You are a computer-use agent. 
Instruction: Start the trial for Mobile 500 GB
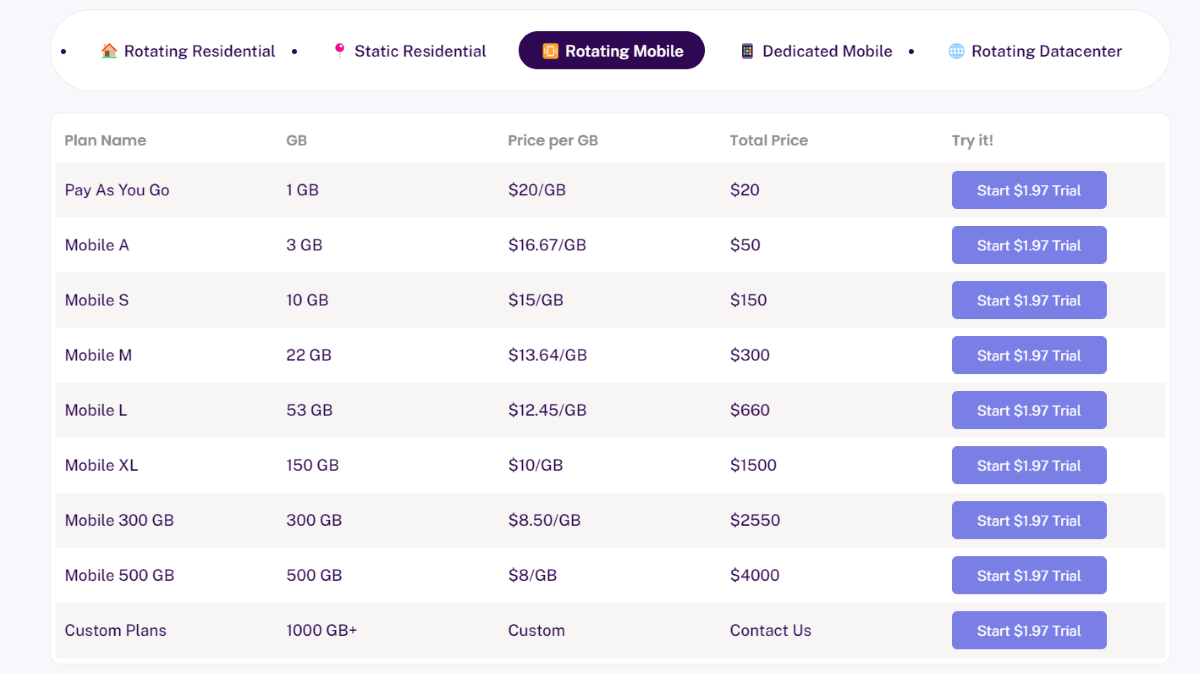(1029, 575)
